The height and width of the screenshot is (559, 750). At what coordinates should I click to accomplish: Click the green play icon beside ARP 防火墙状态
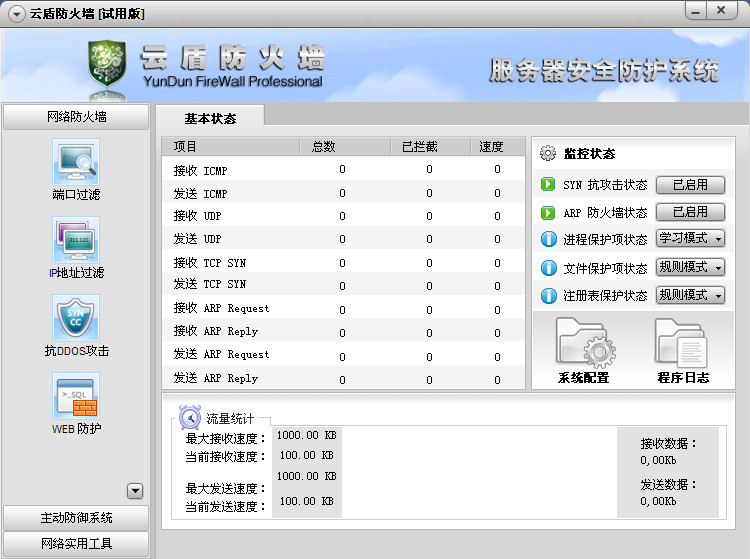point(548,212)
